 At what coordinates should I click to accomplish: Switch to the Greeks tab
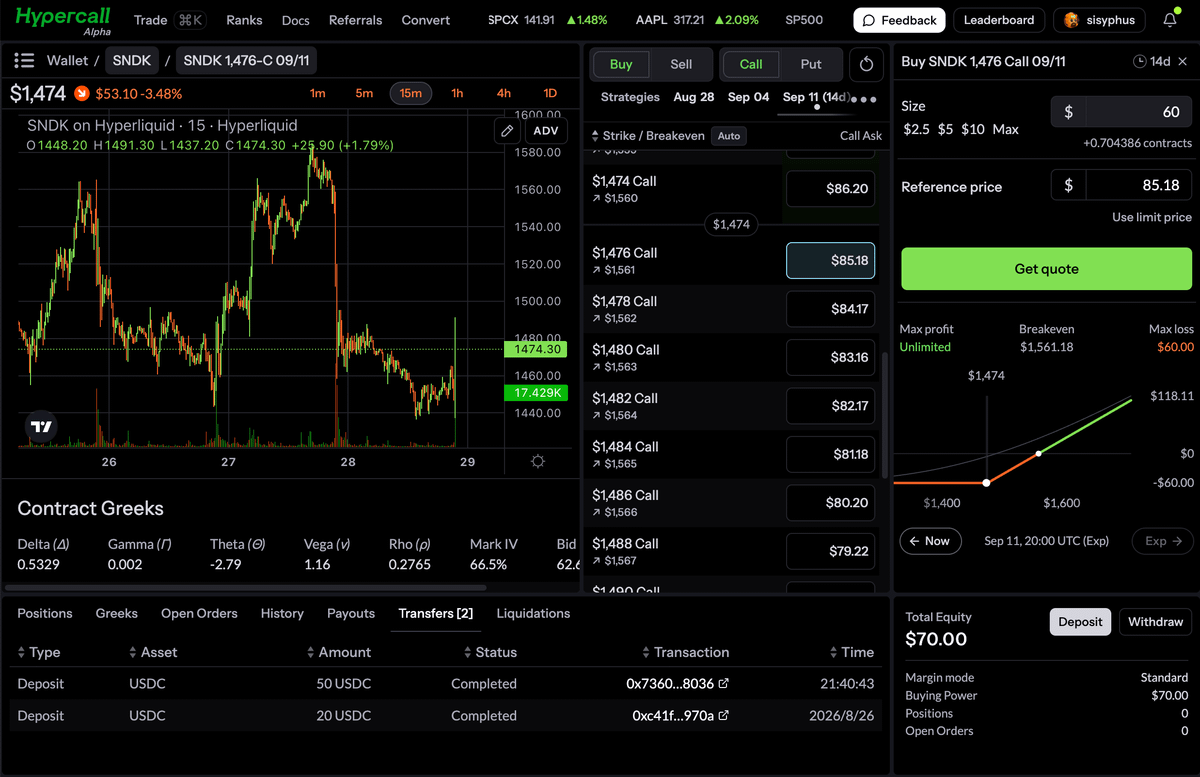coord(117,613)
